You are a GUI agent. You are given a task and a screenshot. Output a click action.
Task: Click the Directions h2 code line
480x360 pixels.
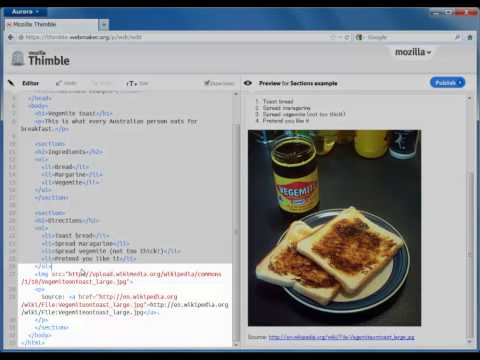coord(67,221)
